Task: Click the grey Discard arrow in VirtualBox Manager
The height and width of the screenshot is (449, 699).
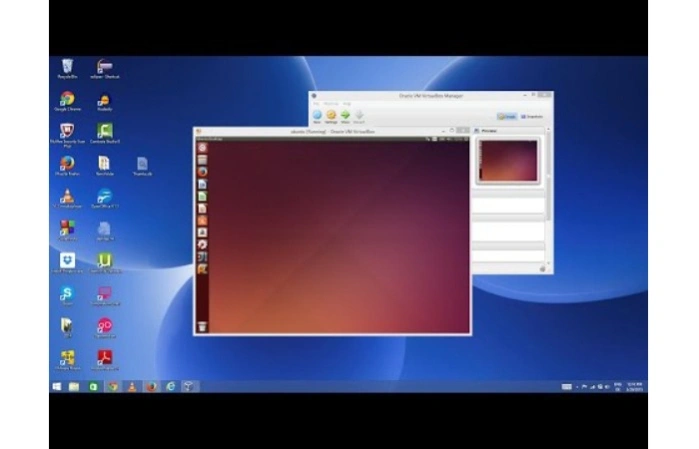Action: click(359, 116)
